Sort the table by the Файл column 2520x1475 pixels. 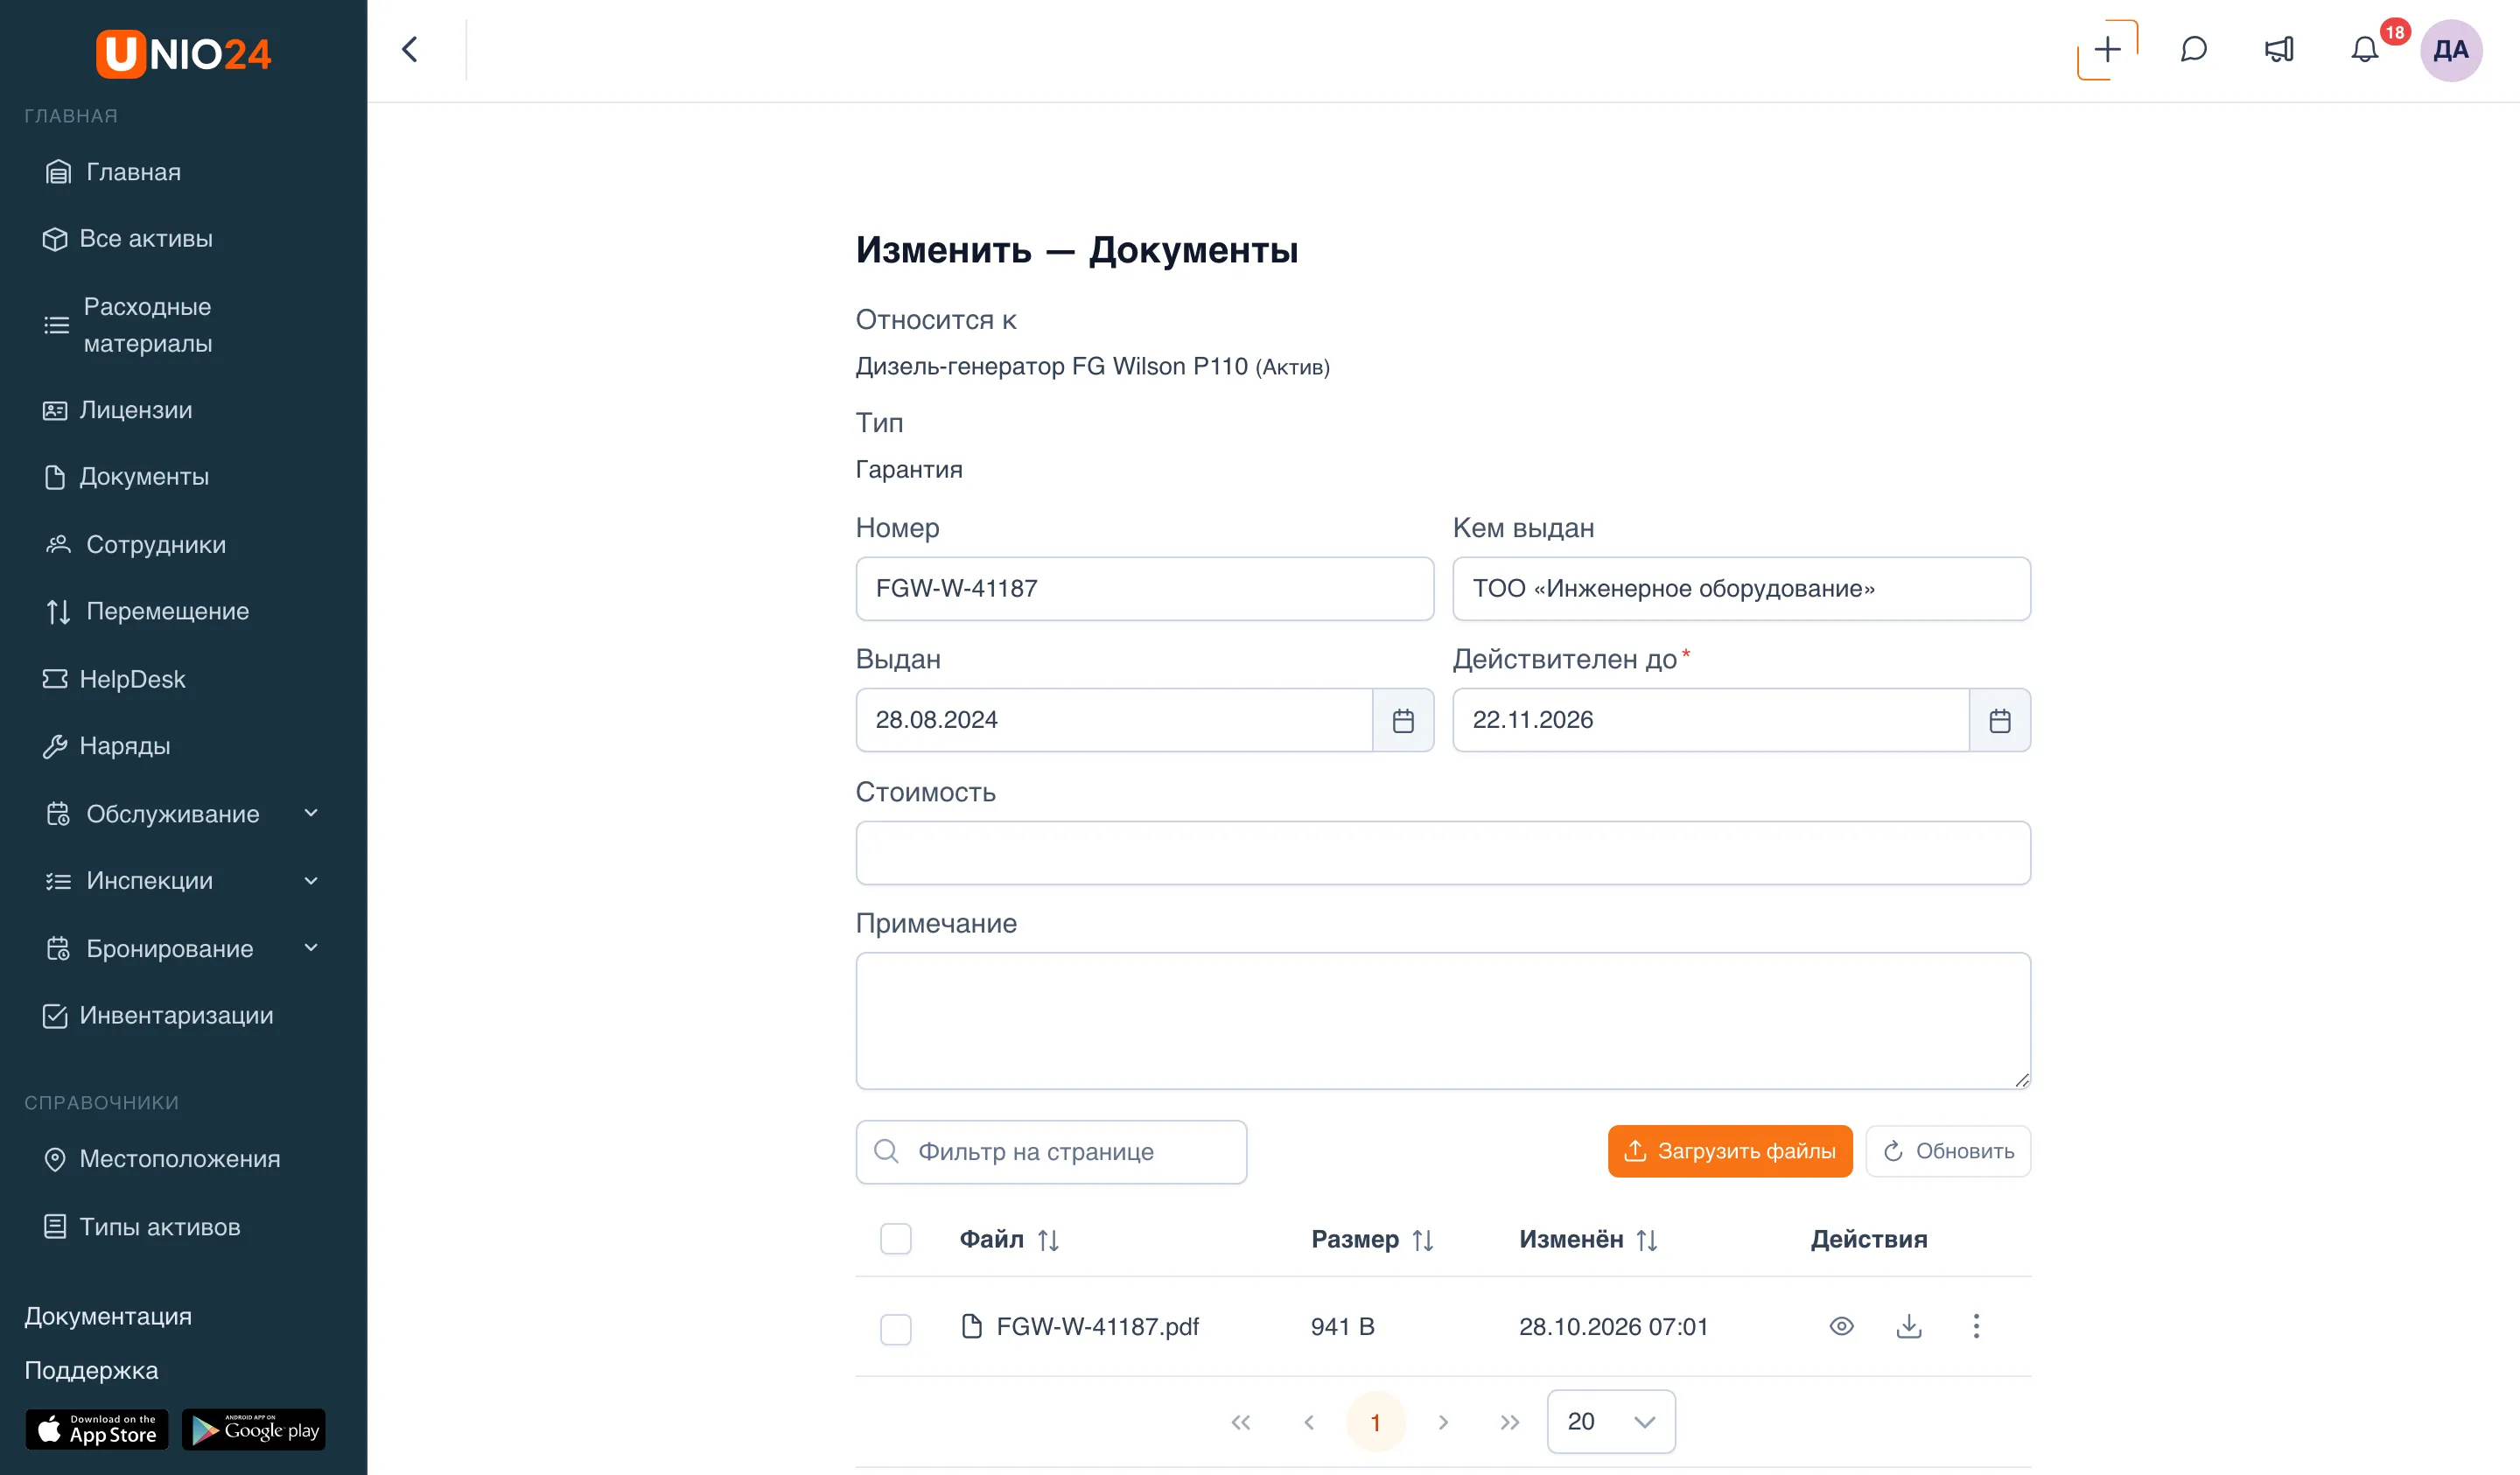click(x=1048, y=1240)
